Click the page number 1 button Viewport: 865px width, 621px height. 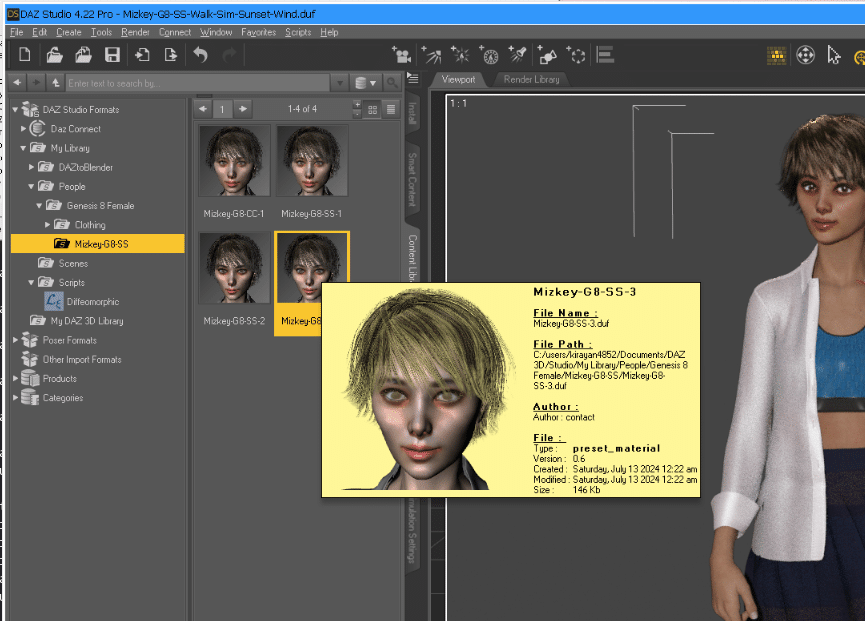222,109
